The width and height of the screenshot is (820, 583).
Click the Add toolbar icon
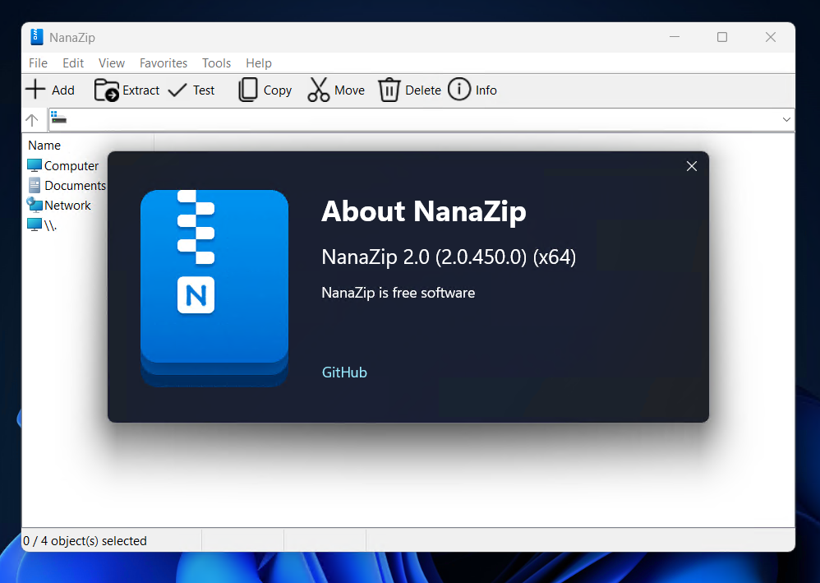35,90
